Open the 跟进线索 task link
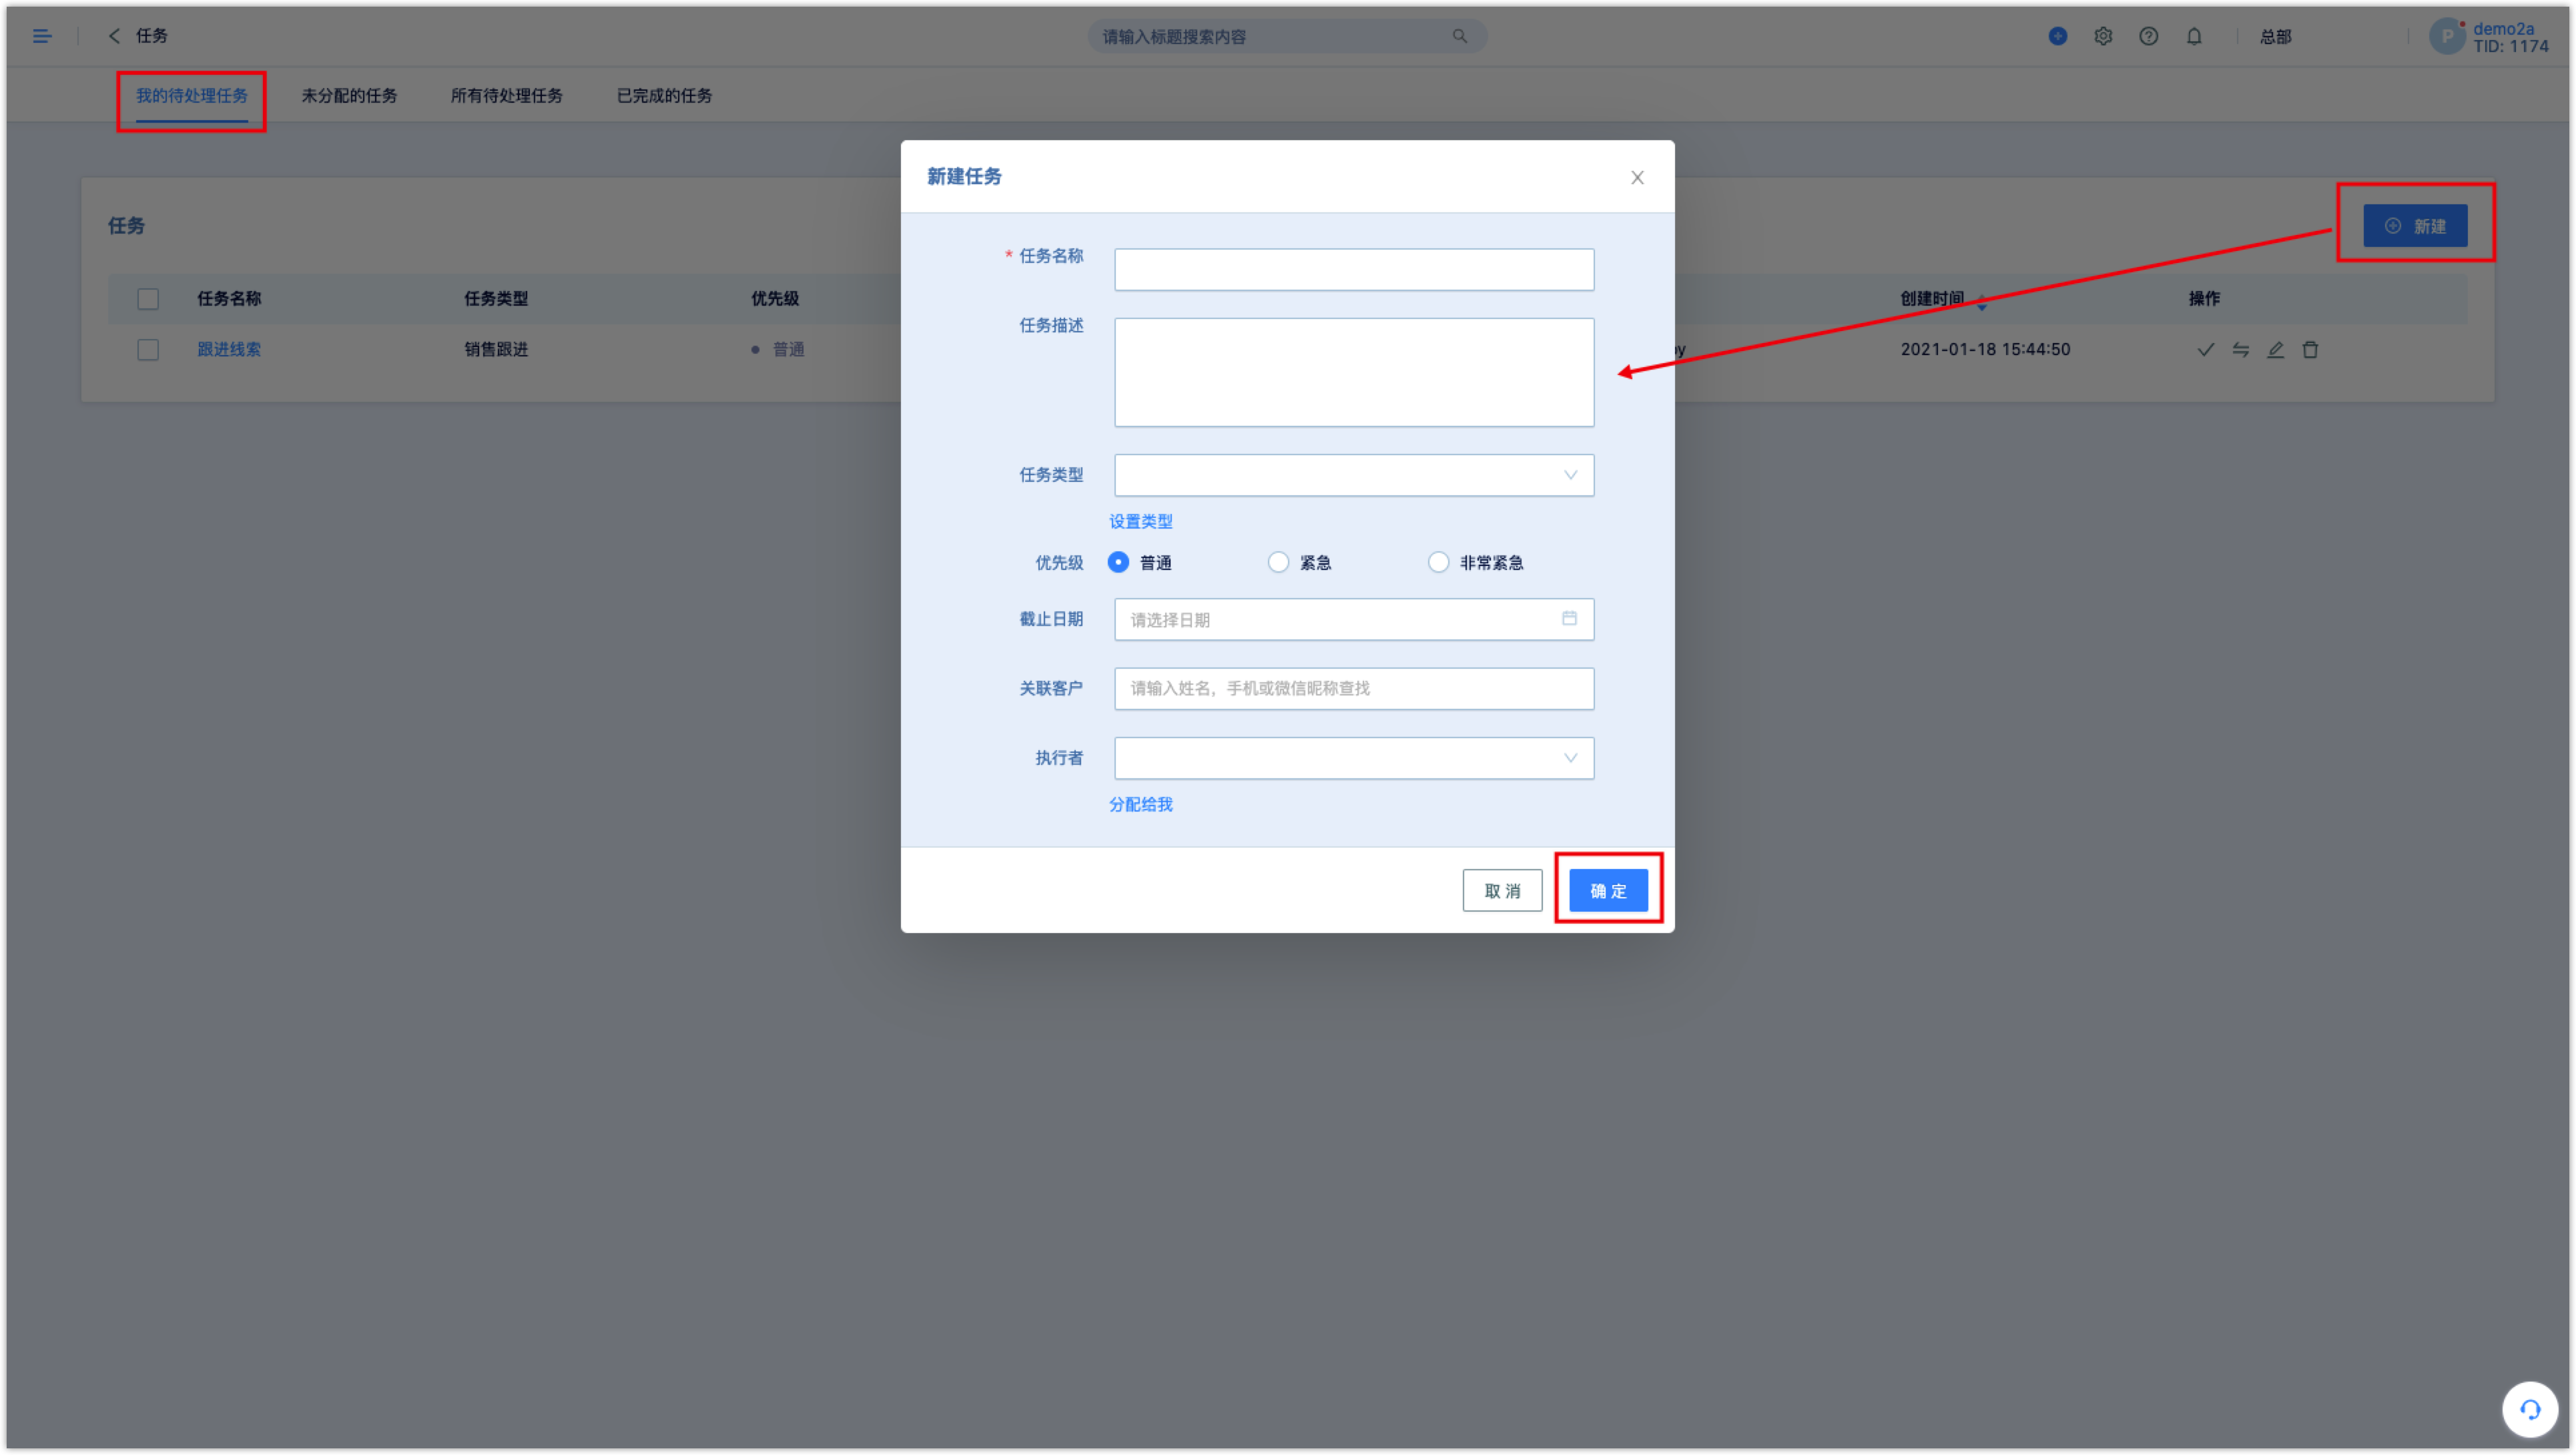Image resolution: width=2576 pixels, height=1455 pixels. [229, 349]
